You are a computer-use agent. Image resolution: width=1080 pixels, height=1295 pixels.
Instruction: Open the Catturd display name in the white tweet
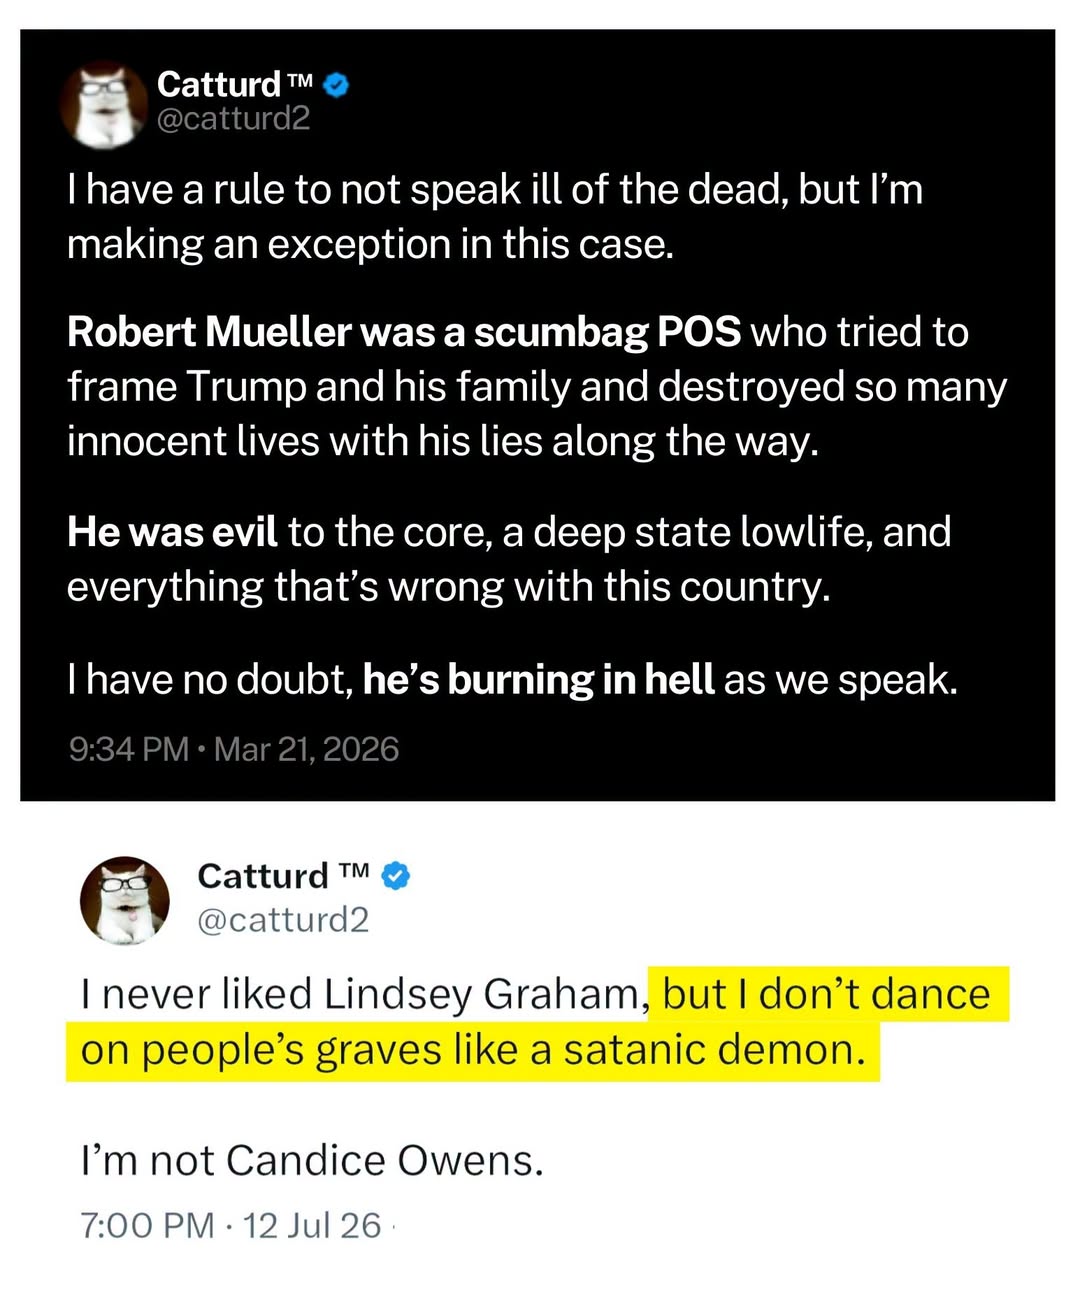point(263,875)
